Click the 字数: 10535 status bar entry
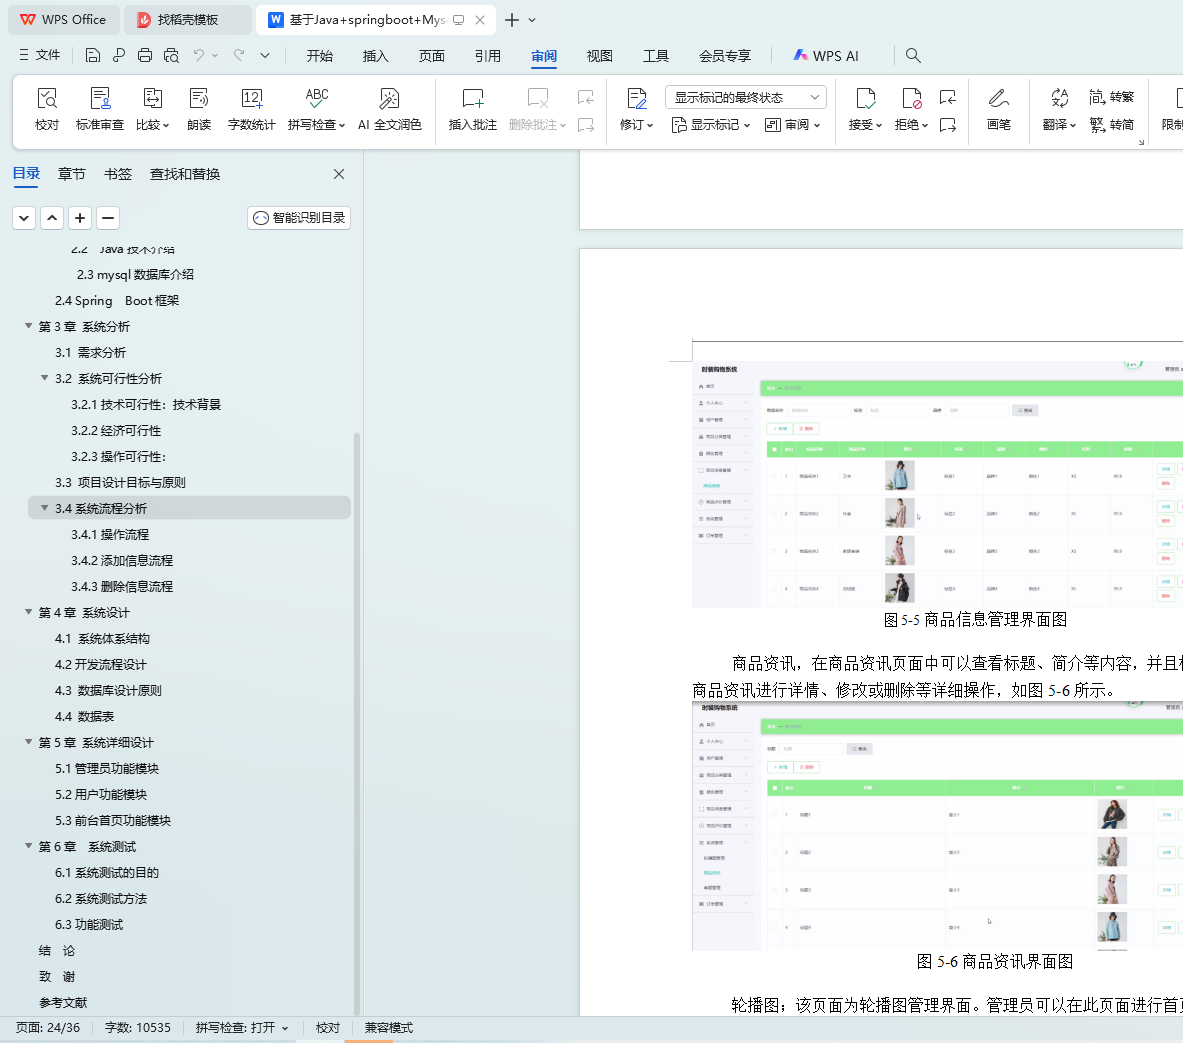This screenshot has width=1183, height=1043. click(x=137, y=1028)
